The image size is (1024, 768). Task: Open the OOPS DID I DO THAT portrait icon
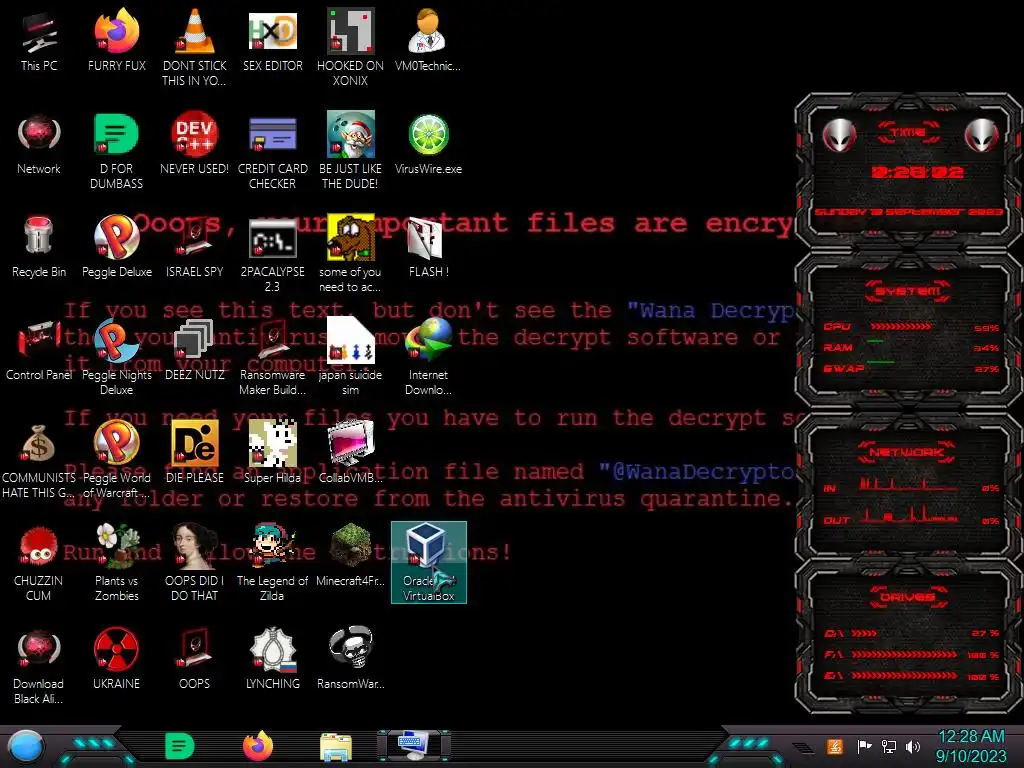pyautogui.click(x=194, y=563)
